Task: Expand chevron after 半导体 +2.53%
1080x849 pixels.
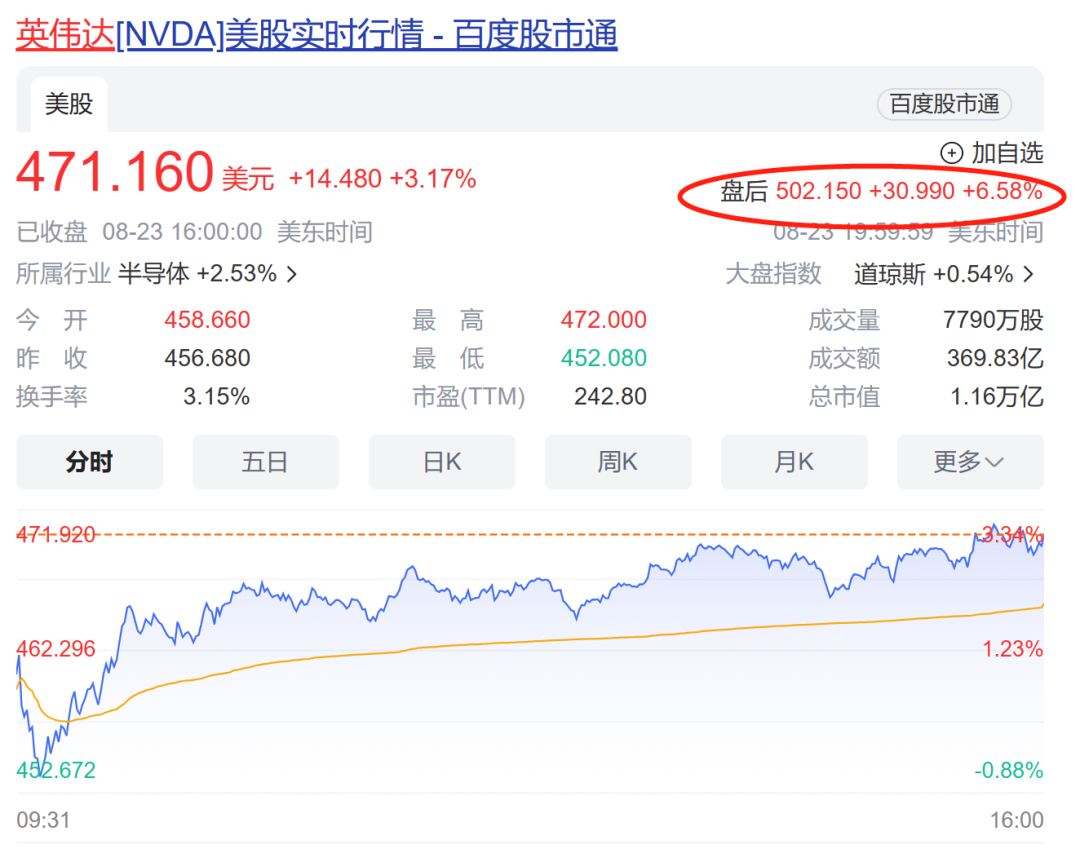Action: tap(292, 275)
